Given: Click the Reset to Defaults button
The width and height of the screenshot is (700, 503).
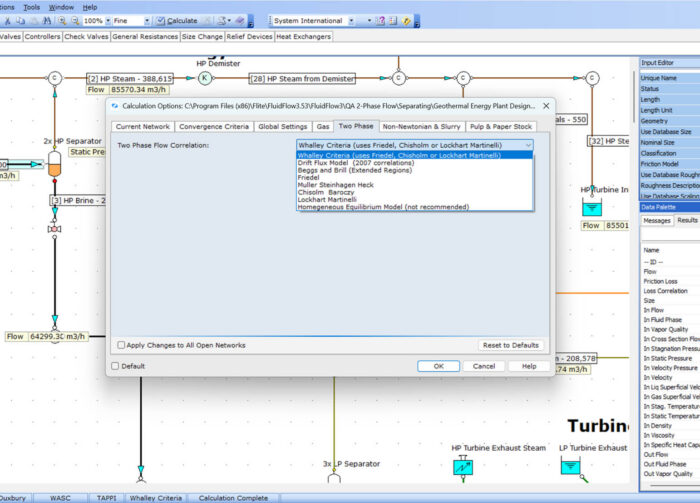Looking at the screenshot, I should click(511, 345).
